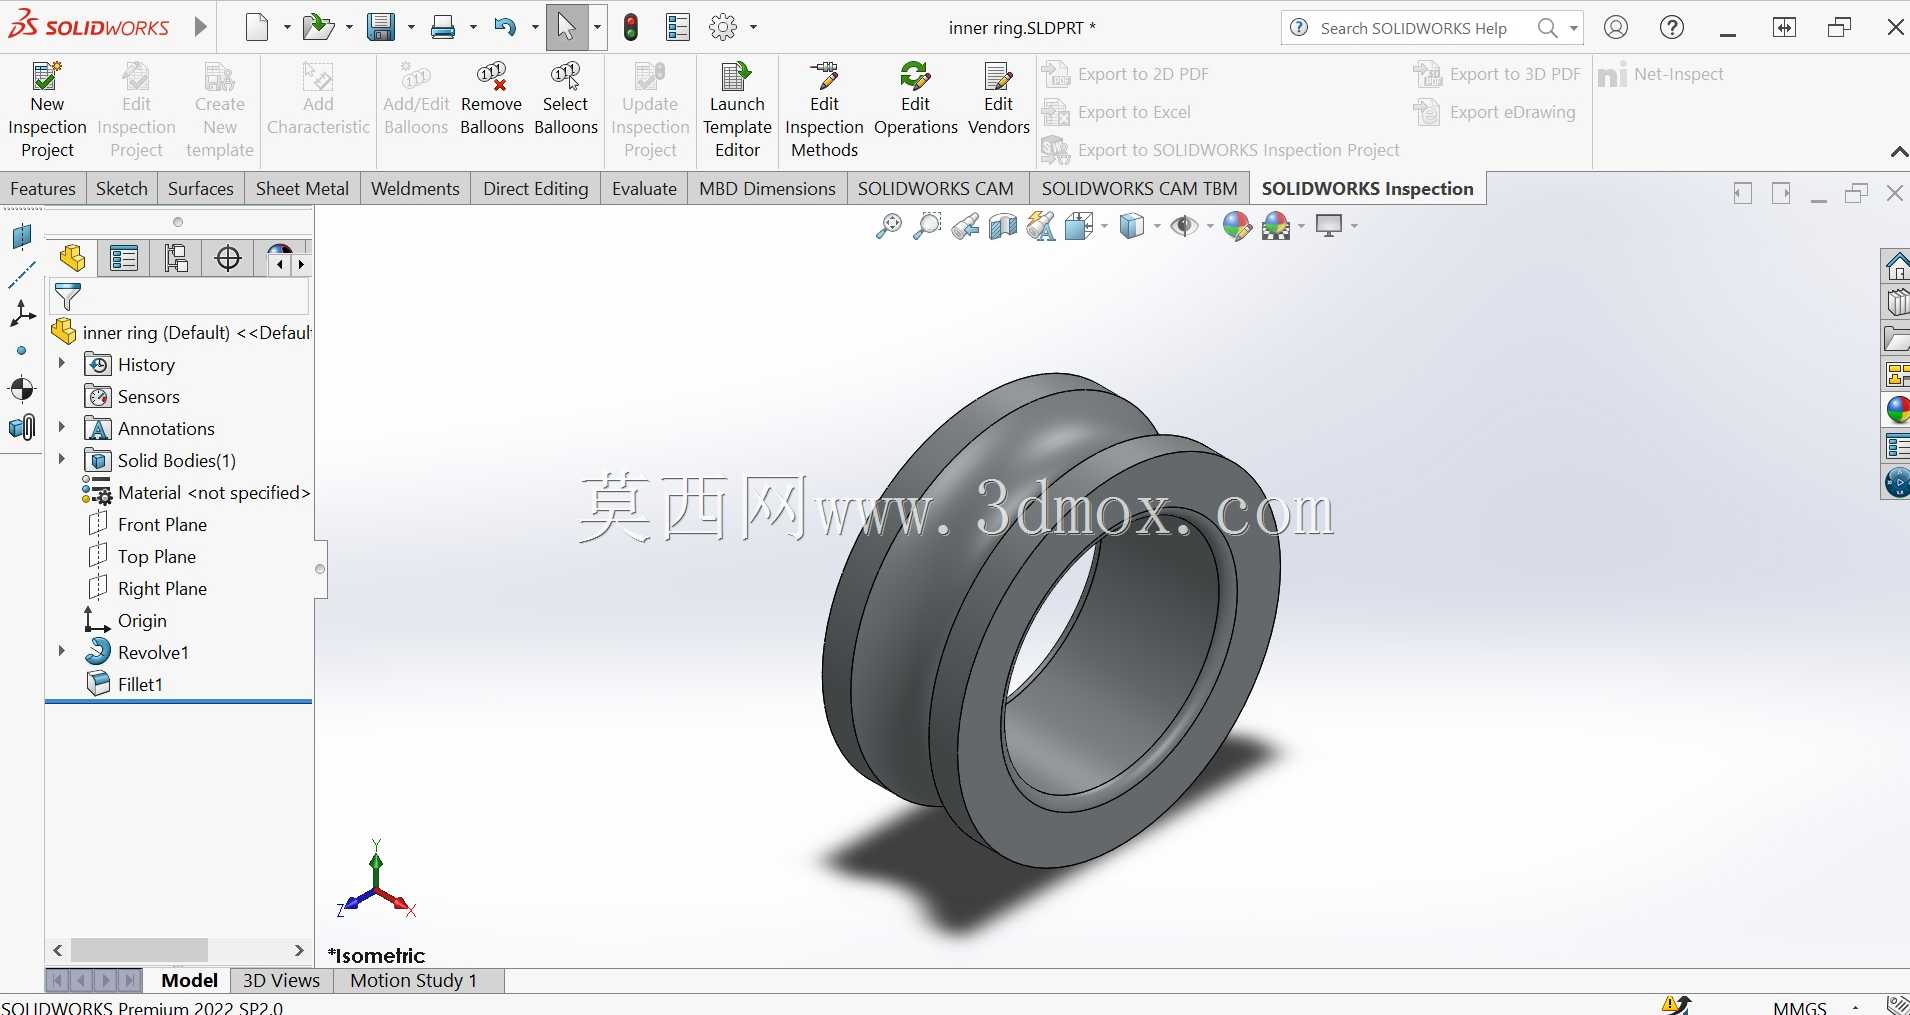Click the MMGS unit system status
Screen dimensions: 1910x1015
point(1800,1006)
